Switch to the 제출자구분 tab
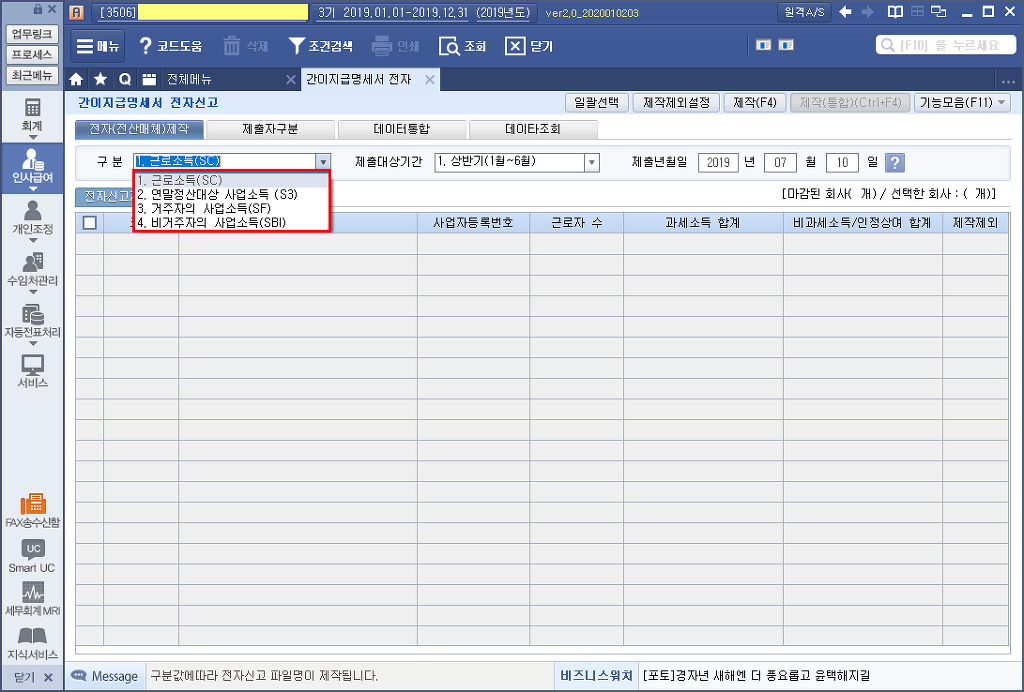The height and width of the screenshot is (692, 1024). pyautogui.click(x=270, y=129)
